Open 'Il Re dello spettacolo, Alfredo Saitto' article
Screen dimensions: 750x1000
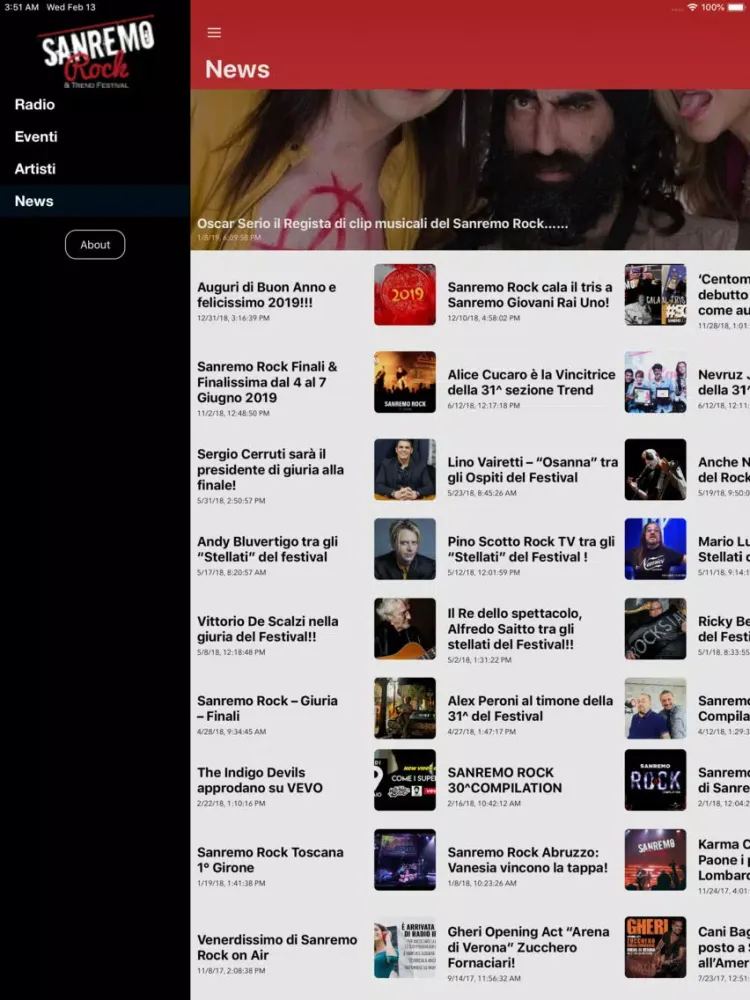pos(515,629)
